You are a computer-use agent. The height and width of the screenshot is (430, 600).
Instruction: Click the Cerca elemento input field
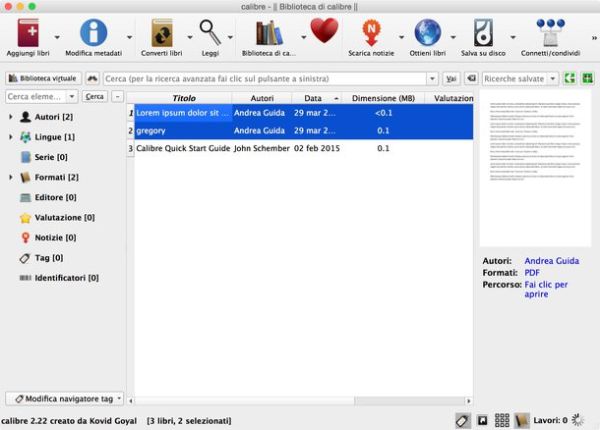[36, 96]
